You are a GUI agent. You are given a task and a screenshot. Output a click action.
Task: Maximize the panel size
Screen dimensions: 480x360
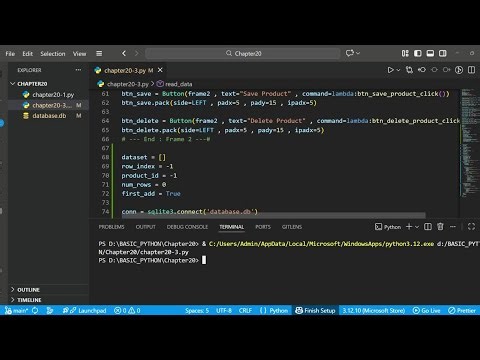[x=471, y=227]
